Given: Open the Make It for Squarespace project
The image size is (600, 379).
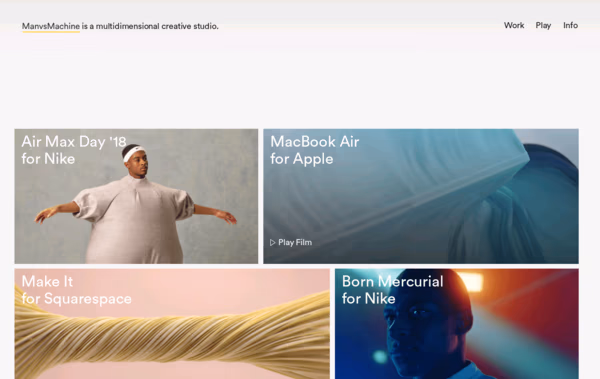Looking at the screenshot, I should (172, 324).
